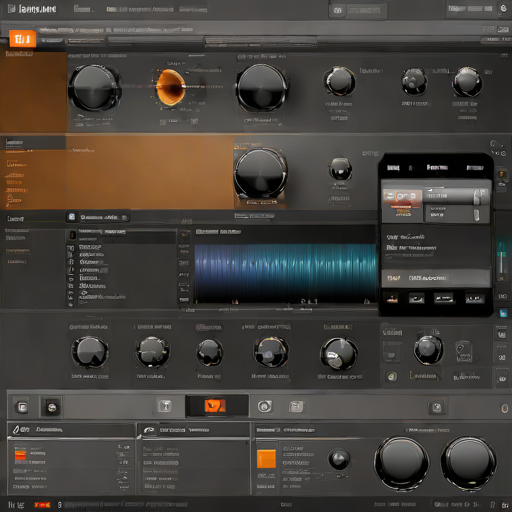Select the rightmost tab in the black popup header
Viewport: 512px width, 512px height.
[475, 168]
